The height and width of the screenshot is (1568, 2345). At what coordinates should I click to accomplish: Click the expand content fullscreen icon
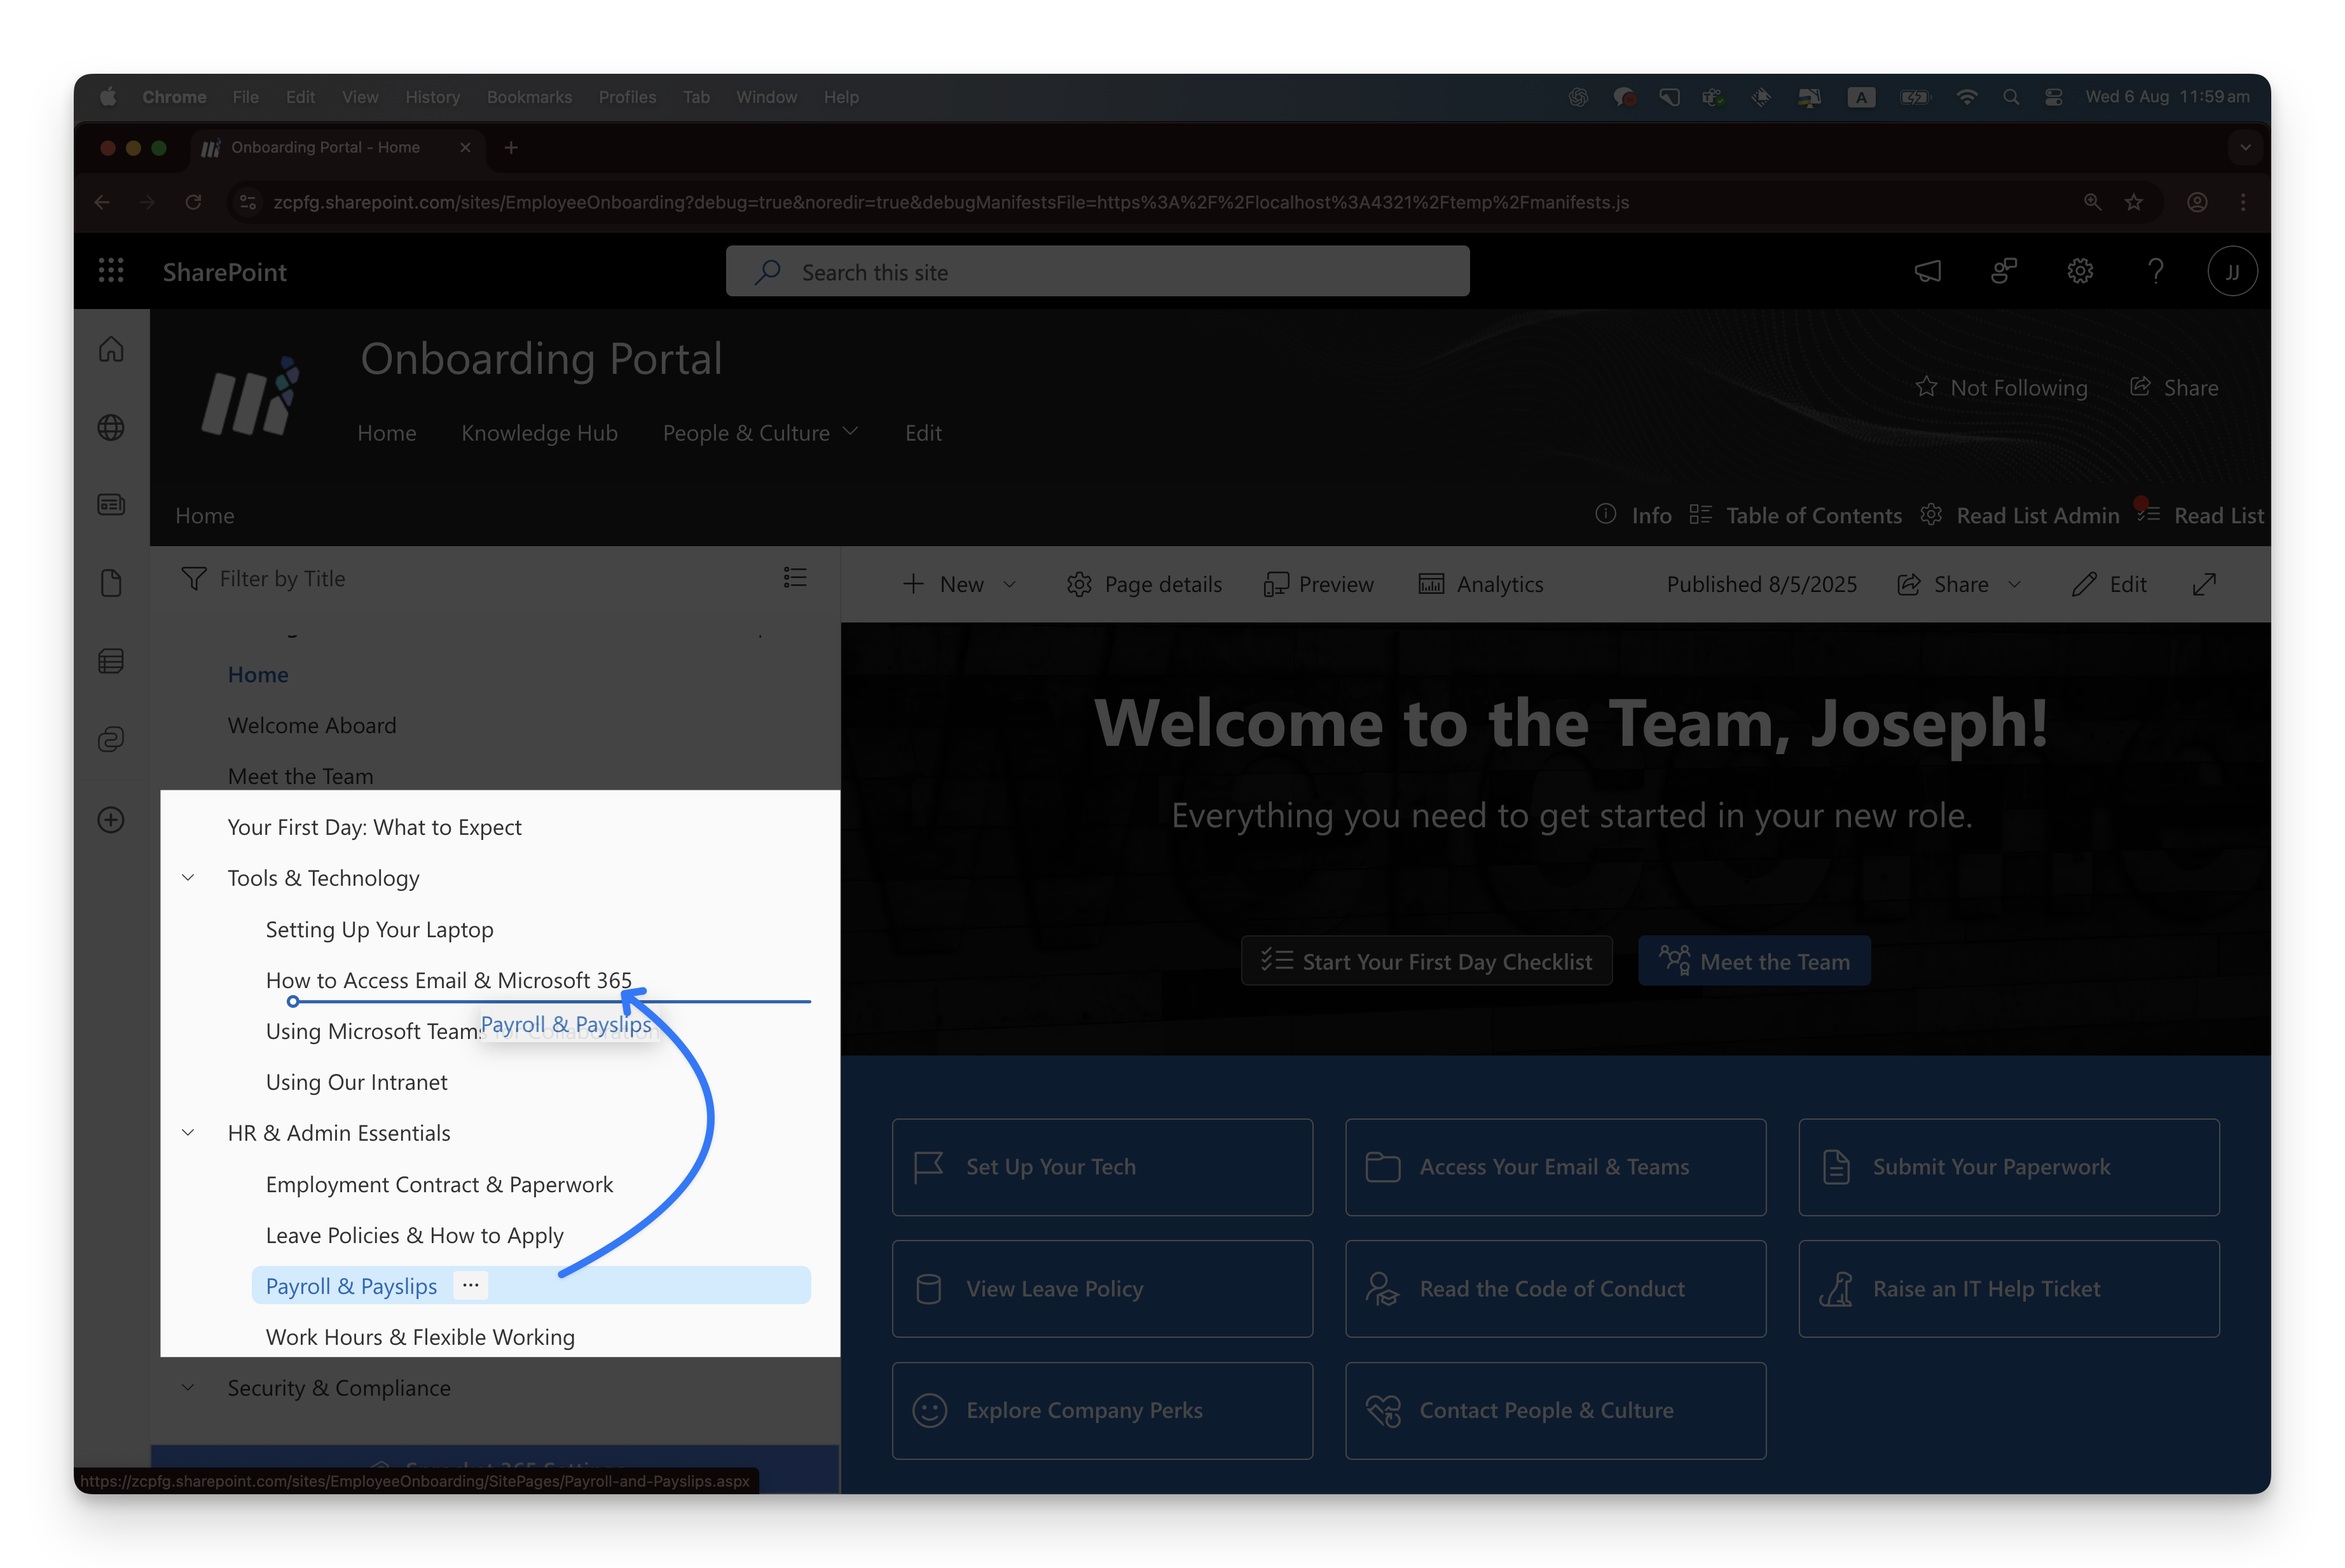[x=2204, y=585]
